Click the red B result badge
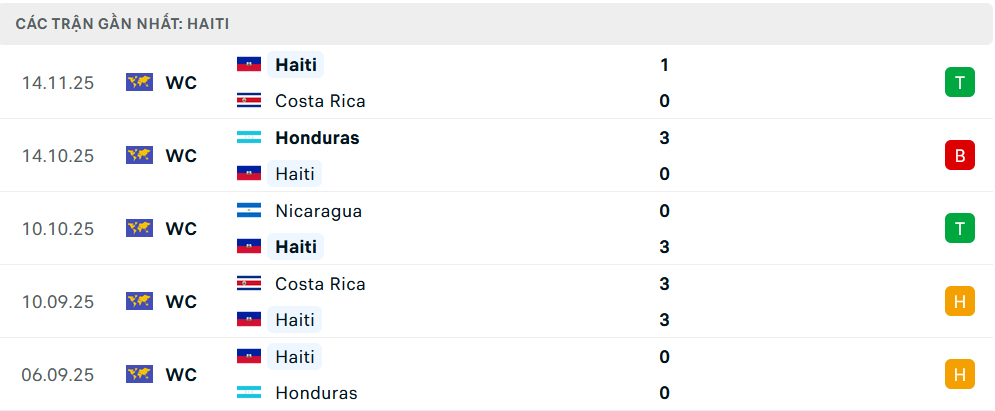995x411 pixels. (959, 156)
